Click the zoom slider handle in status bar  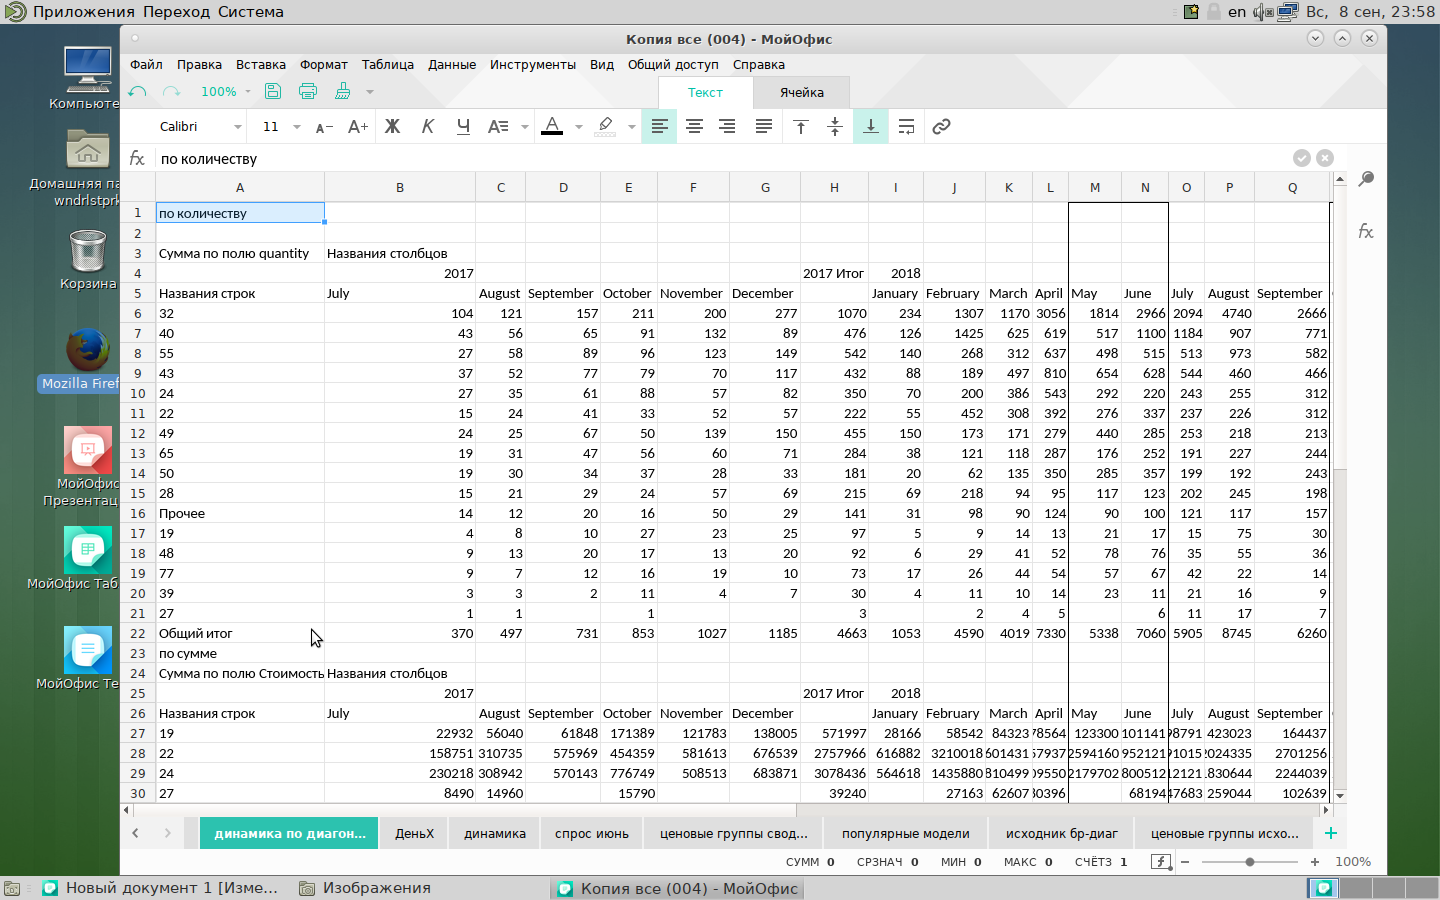pyautogui.click(x=1250, y=862)
